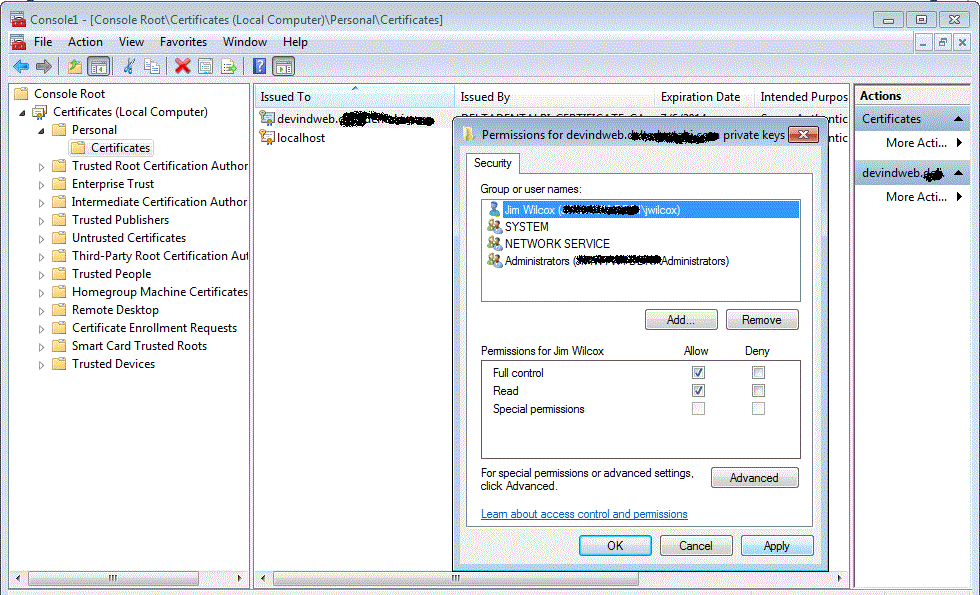This screenshot has width=980, height=595.
Task: Toggle Allow checkbox for Special permissions
Action: (698, 409)
